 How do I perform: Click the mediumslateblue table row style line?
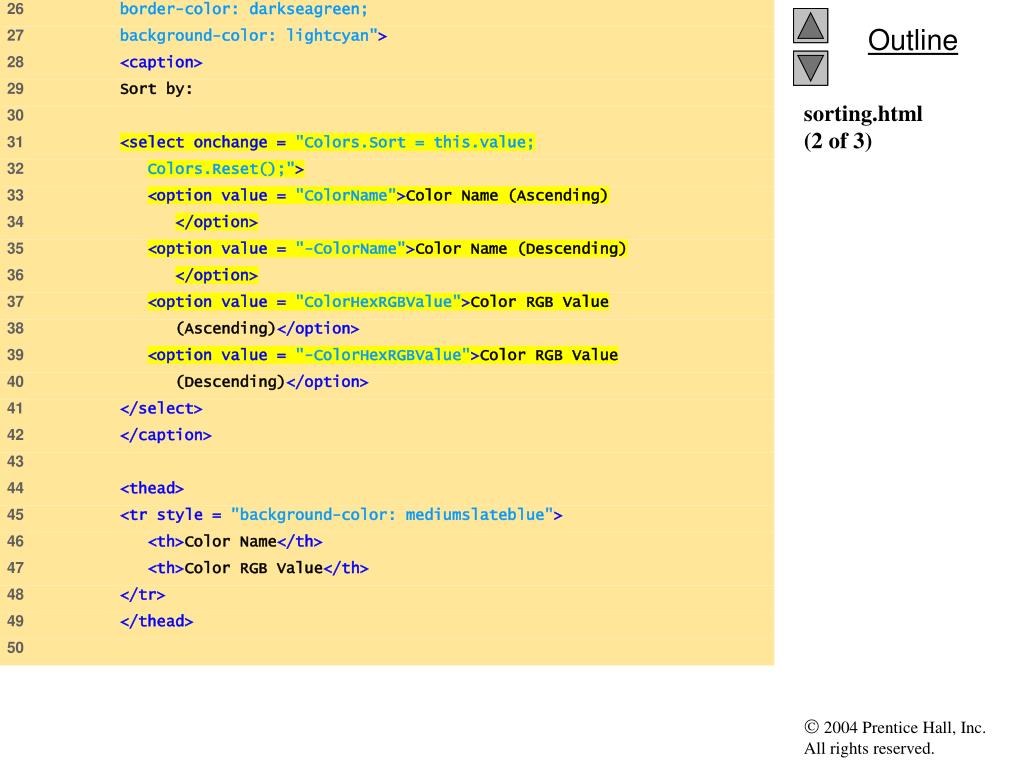click(341, 515)
